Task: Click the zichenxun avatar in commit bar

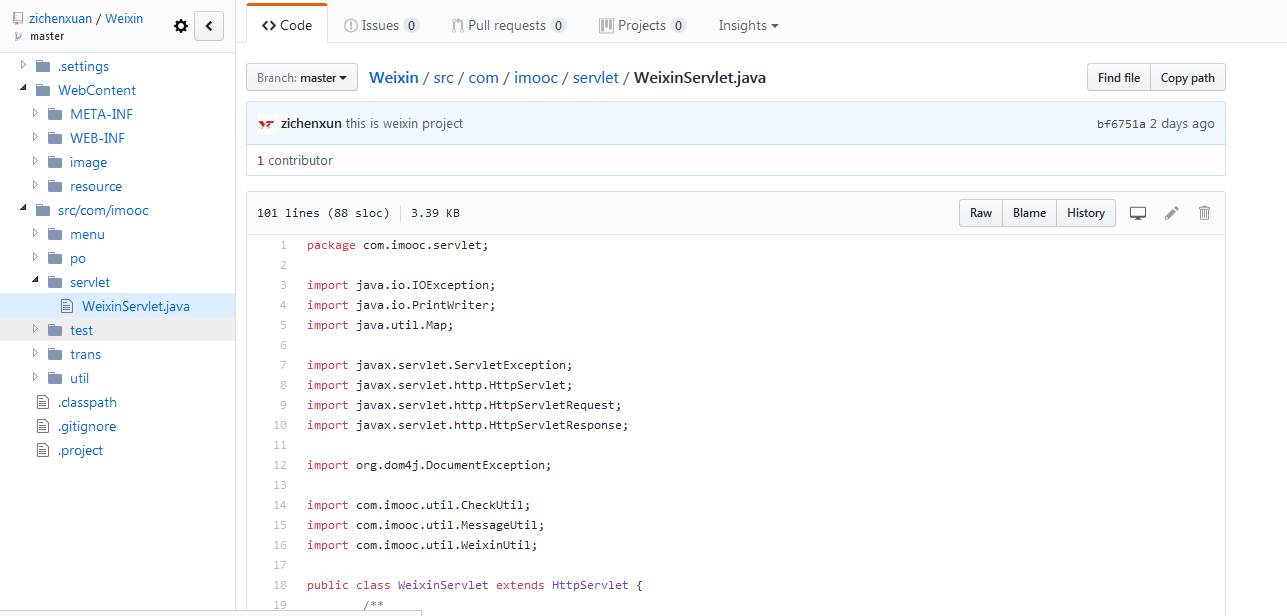Action: point(266,124)
